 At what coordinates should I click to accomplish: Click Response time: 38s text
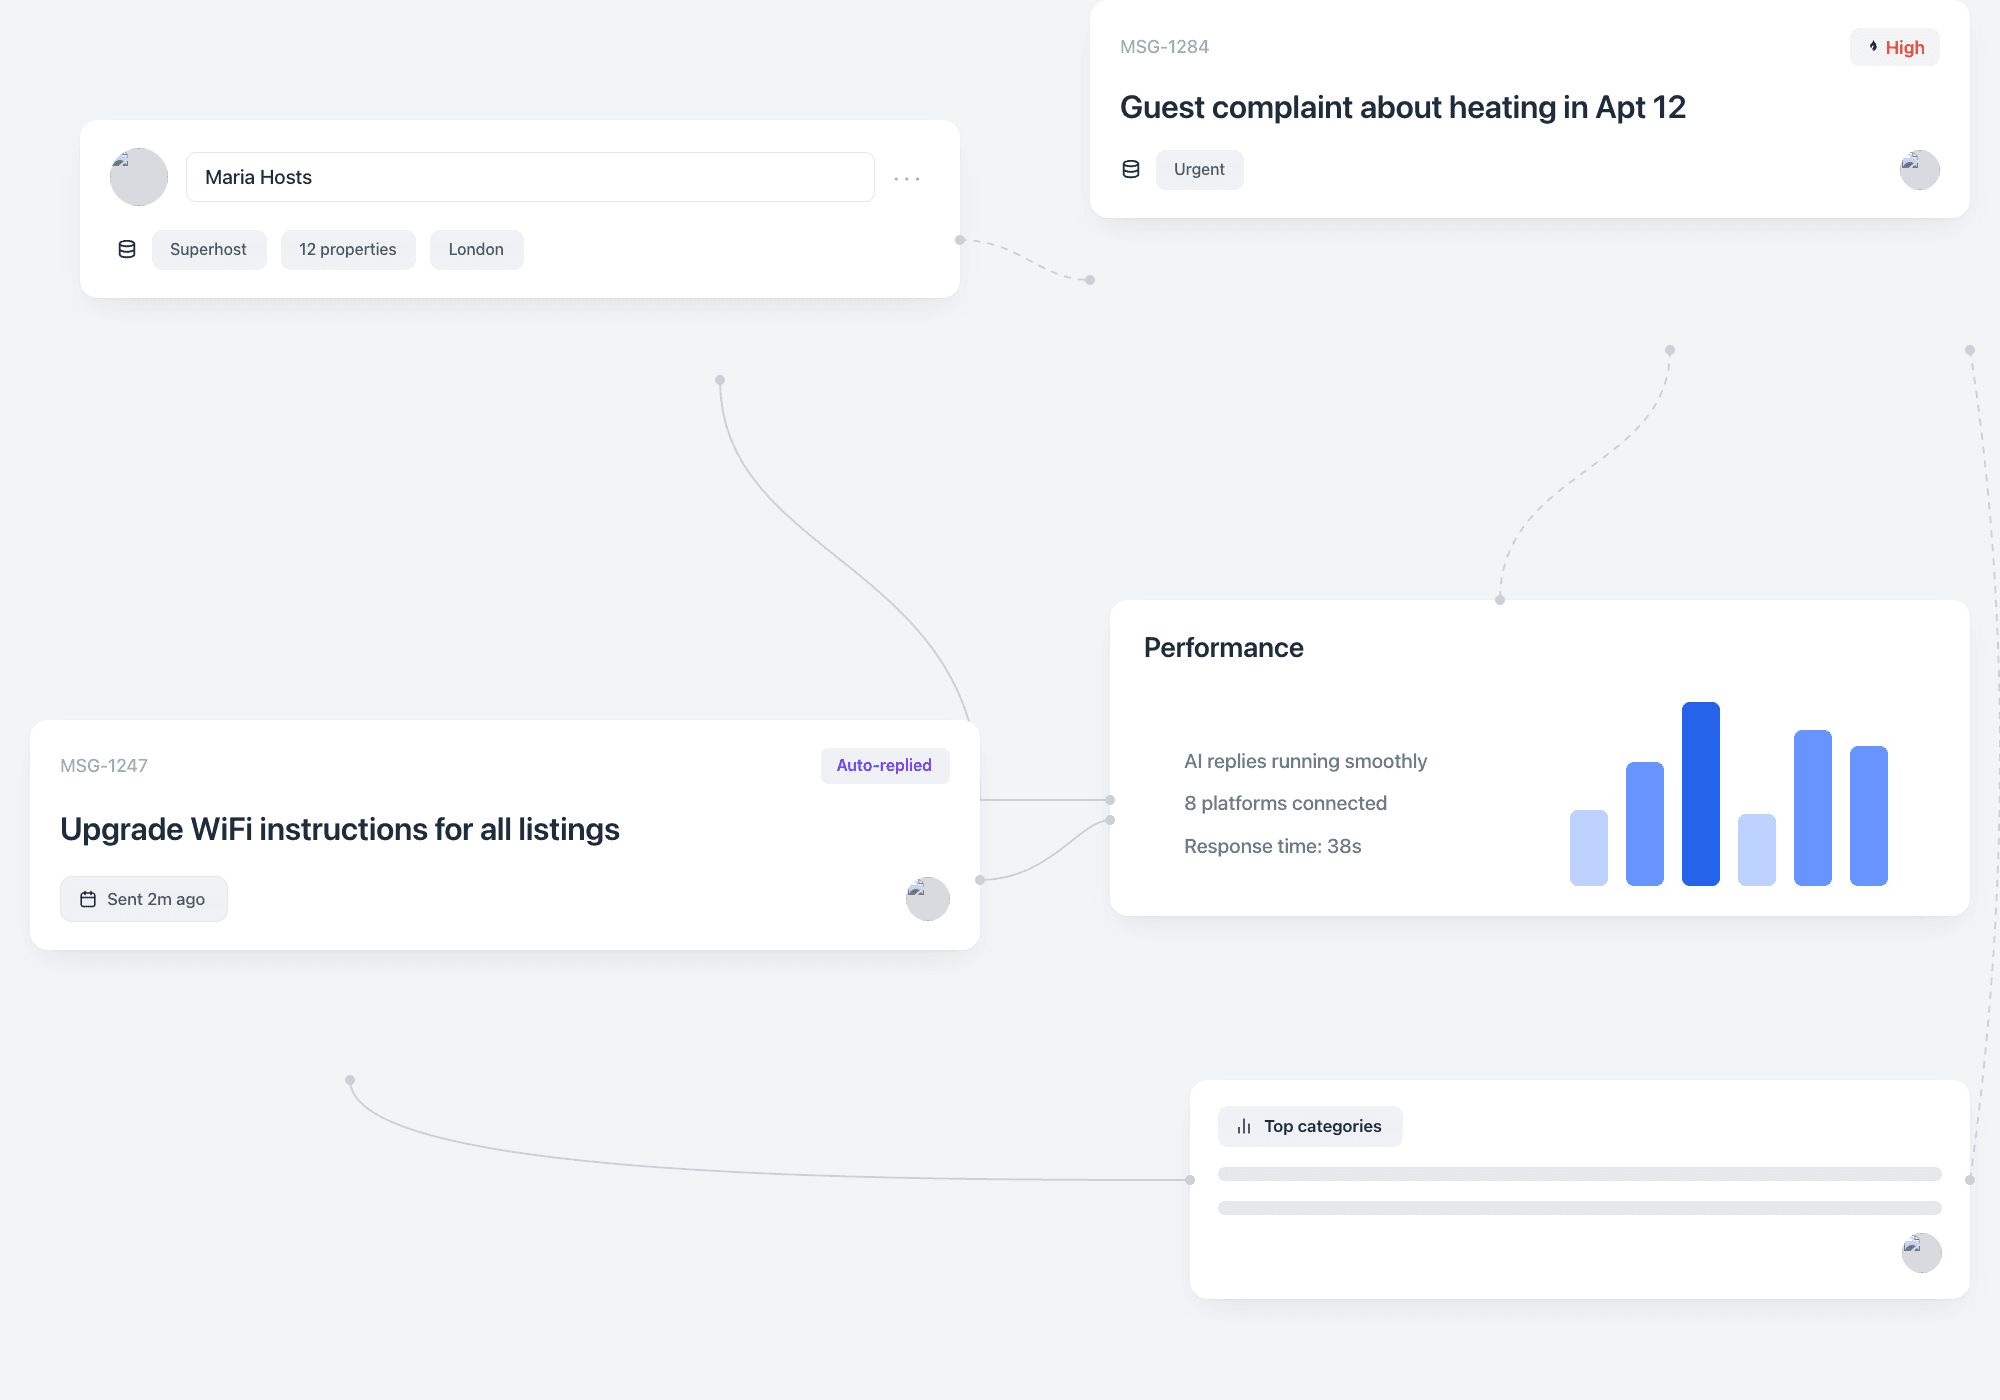[x=1272, y=846]
